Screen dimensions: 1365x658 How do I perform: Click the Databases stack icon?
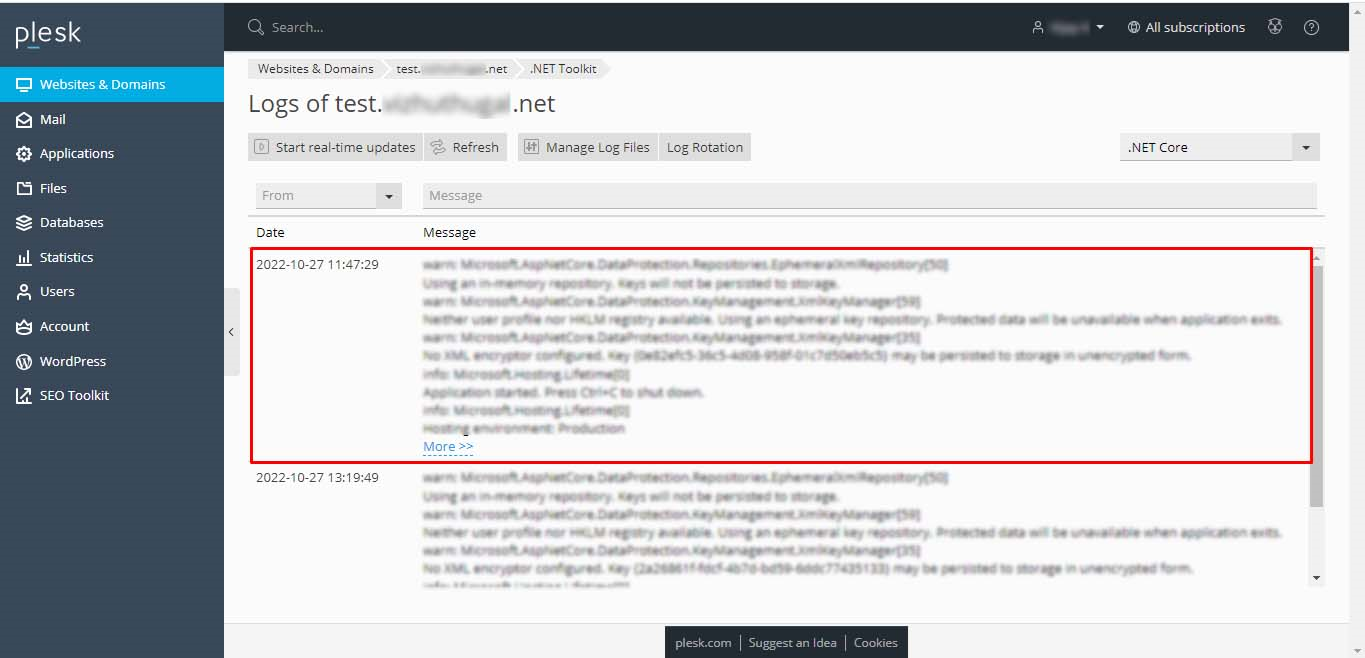click(24, 222)
